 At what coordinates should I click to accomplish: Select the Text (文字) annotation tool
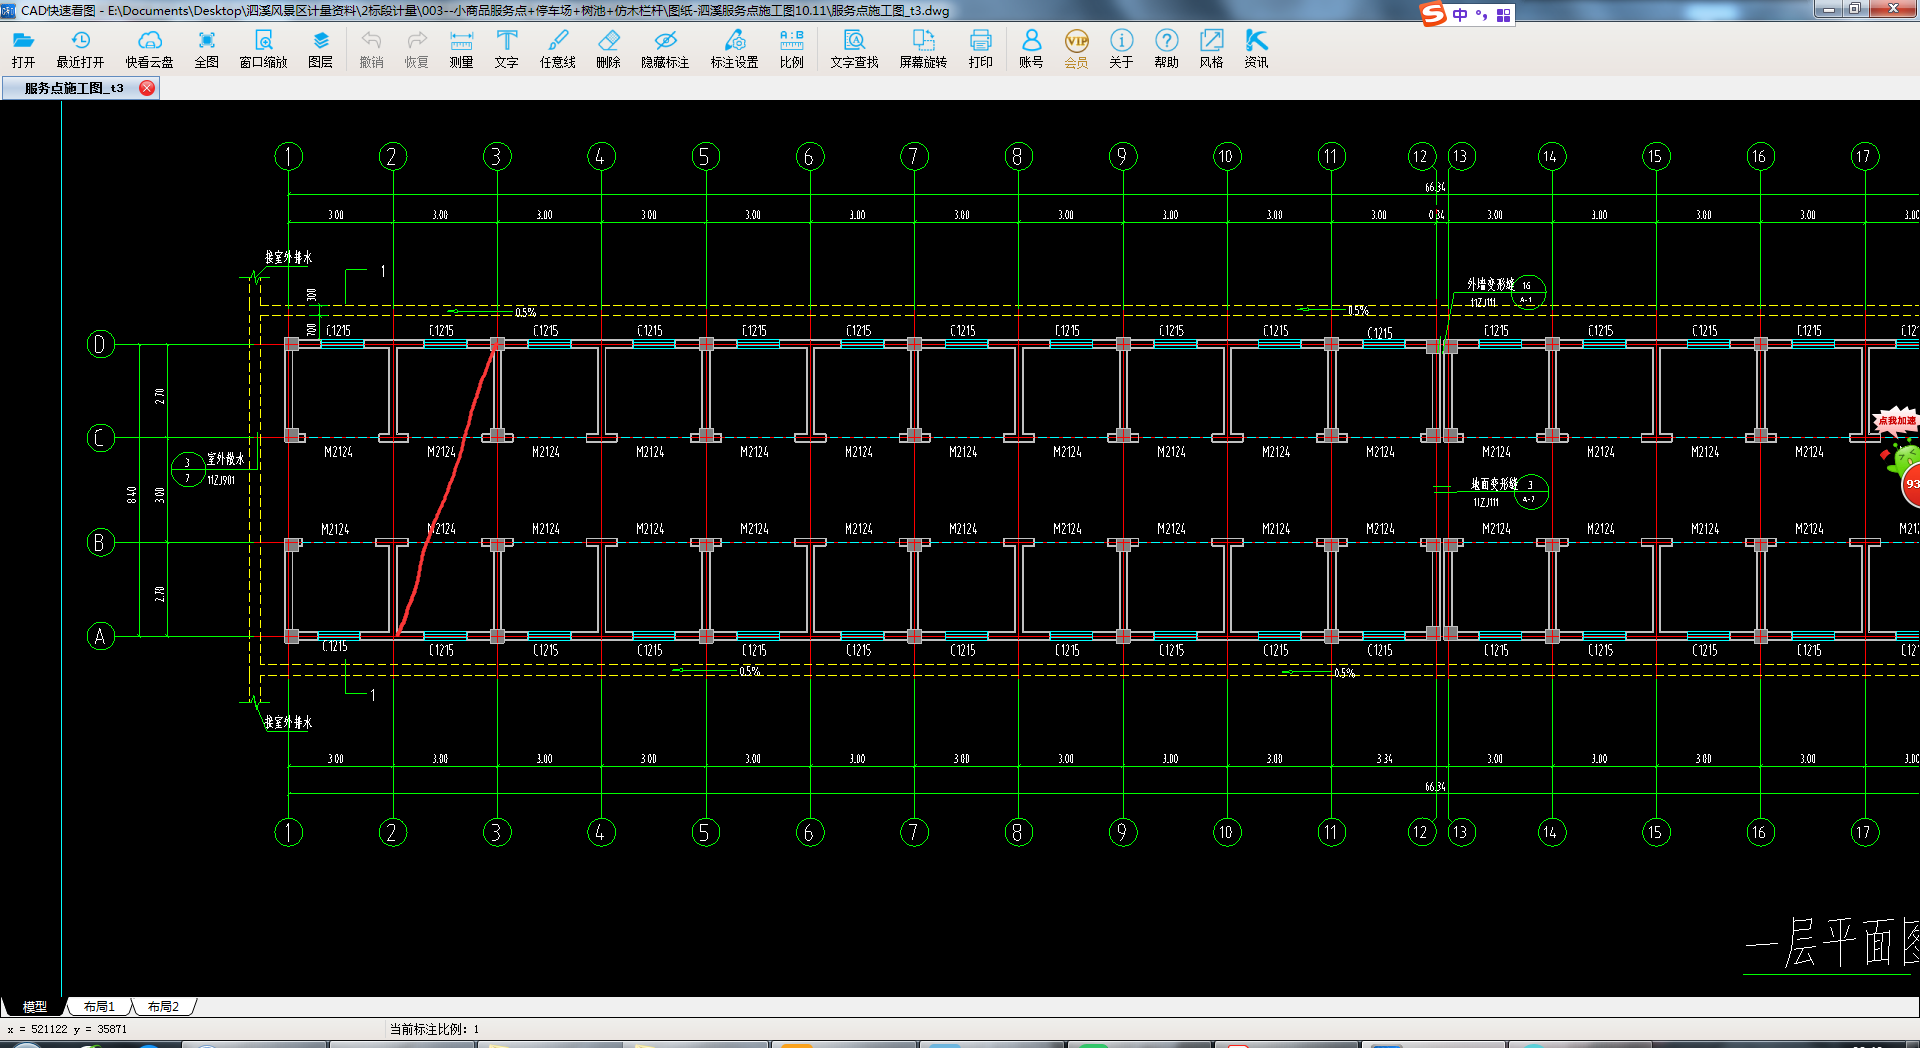[506, 48]
